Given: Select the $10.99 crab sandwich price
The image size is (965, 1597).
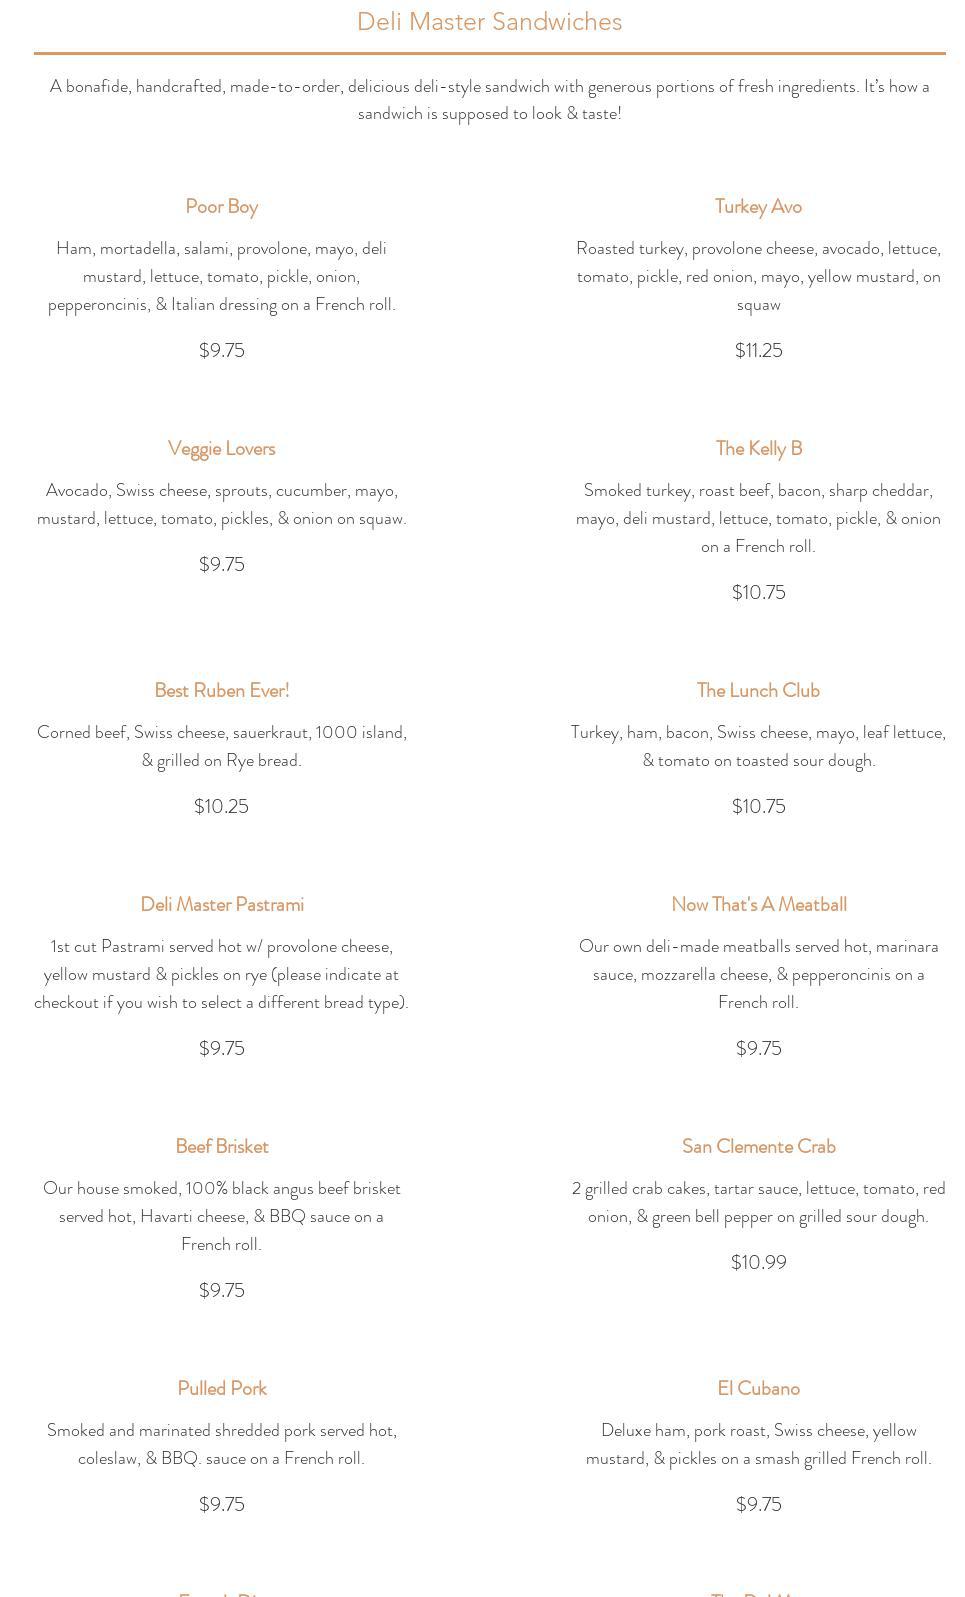Looking at the screenshot, I should [x=758, y=1263].
